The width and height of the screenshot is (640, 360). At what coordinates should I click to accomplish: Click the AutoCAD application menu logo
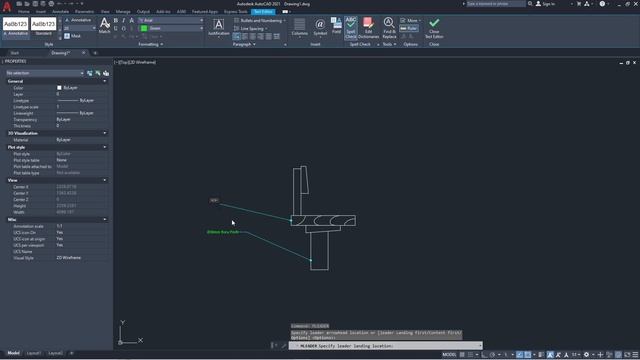tap(7, 6)
